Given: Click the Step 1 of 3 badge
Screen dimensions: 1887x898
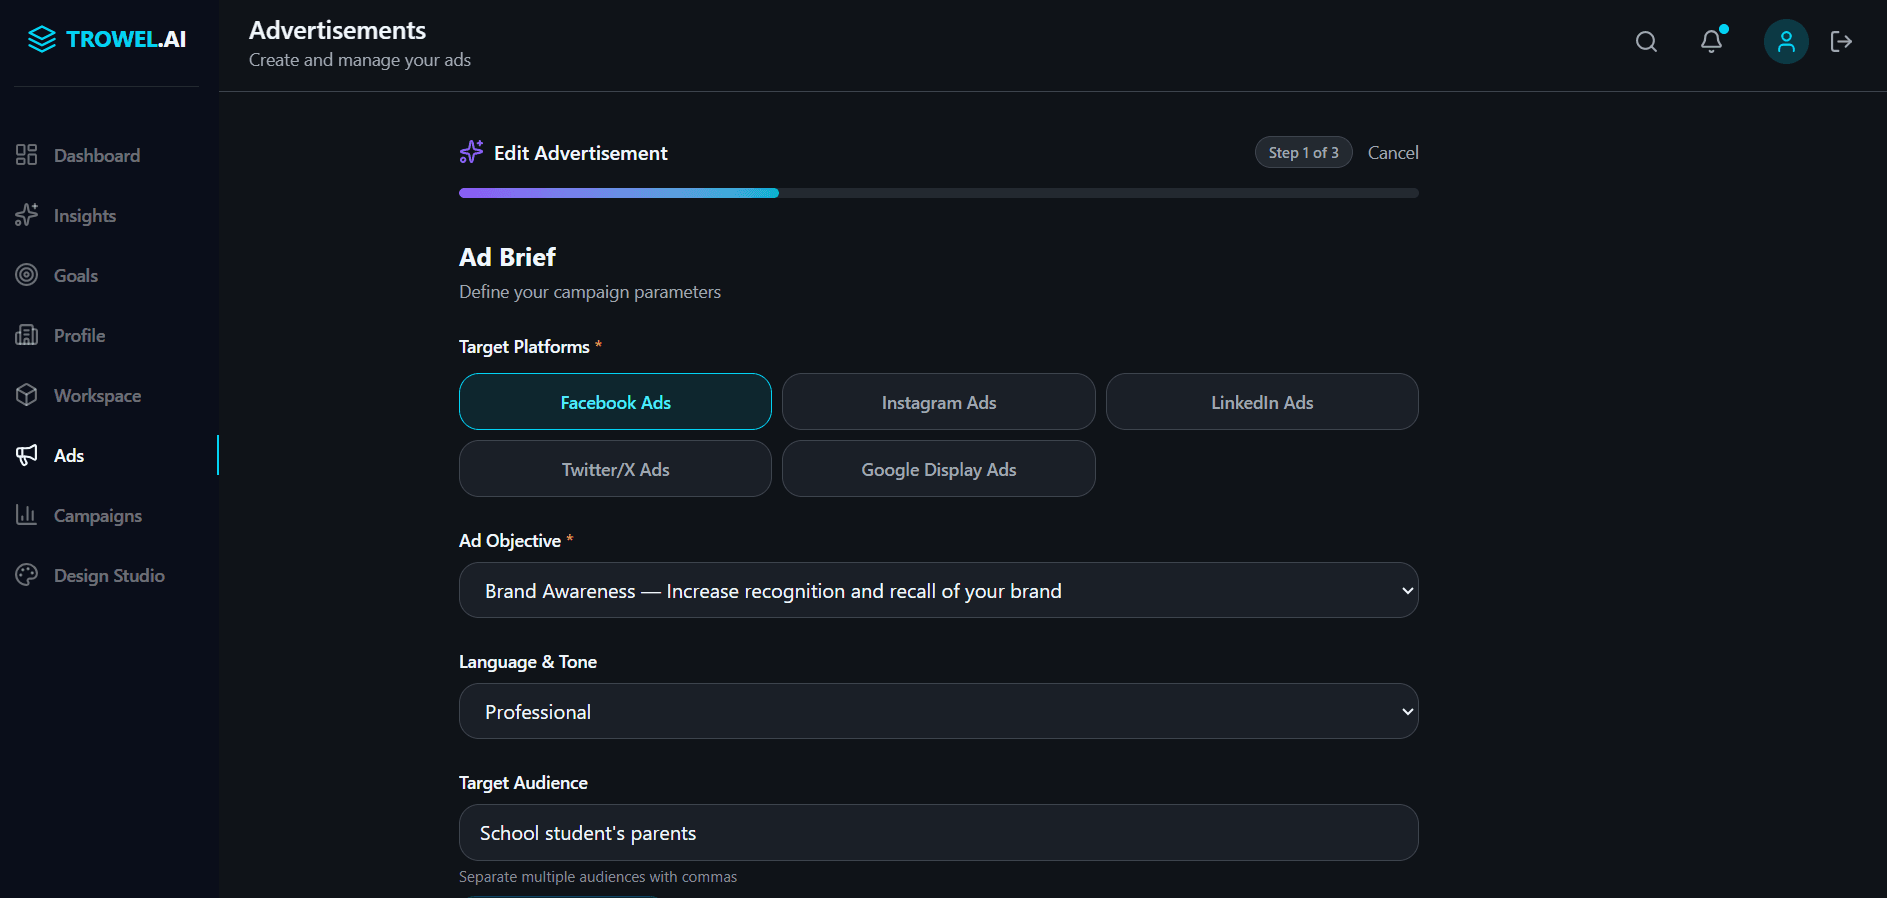Looking at the screenshot, I should 1304,152.
